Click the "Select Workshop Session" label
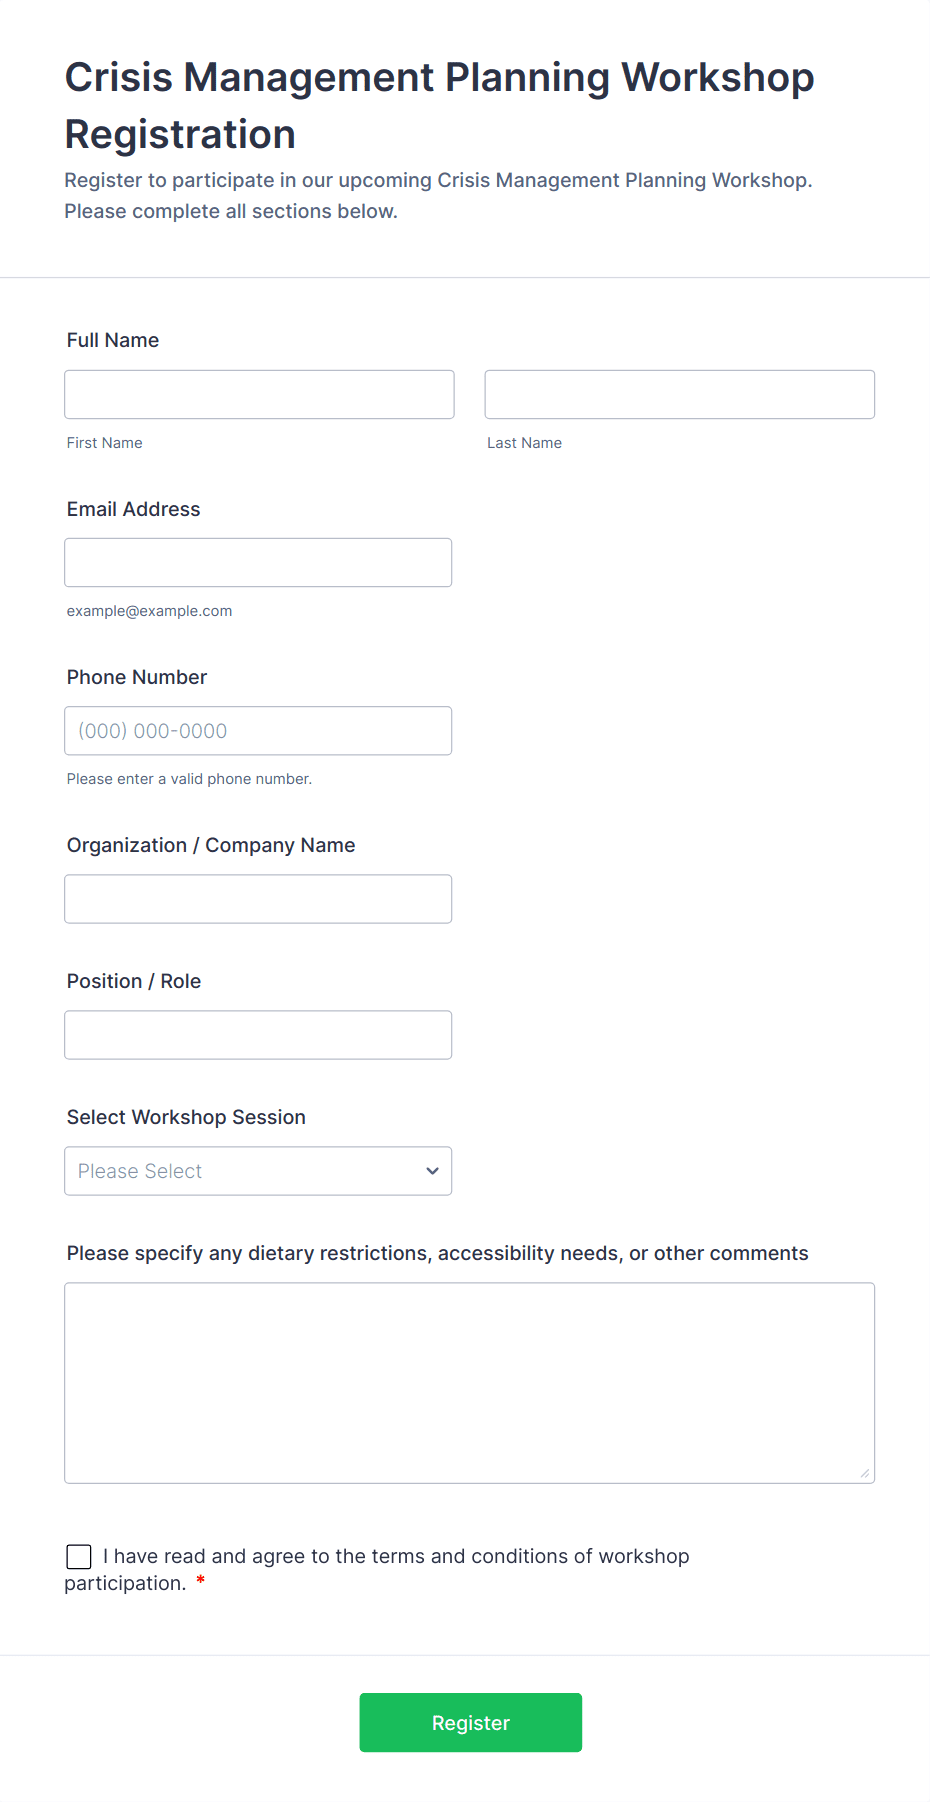This screenshot has width=930, height=1802. click(x=186, y=1117)
